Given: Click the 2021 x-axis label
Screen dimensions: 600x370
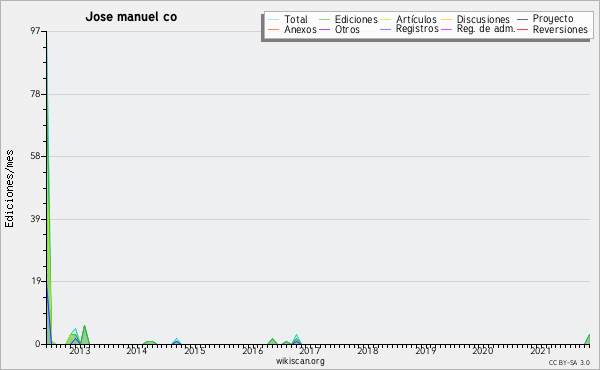Looking at the screenshot, I should tap(540, 351).
